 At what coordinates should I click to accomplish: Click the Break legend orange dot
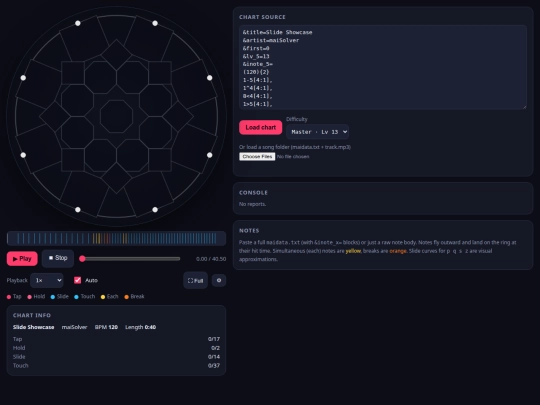point(126,297)
